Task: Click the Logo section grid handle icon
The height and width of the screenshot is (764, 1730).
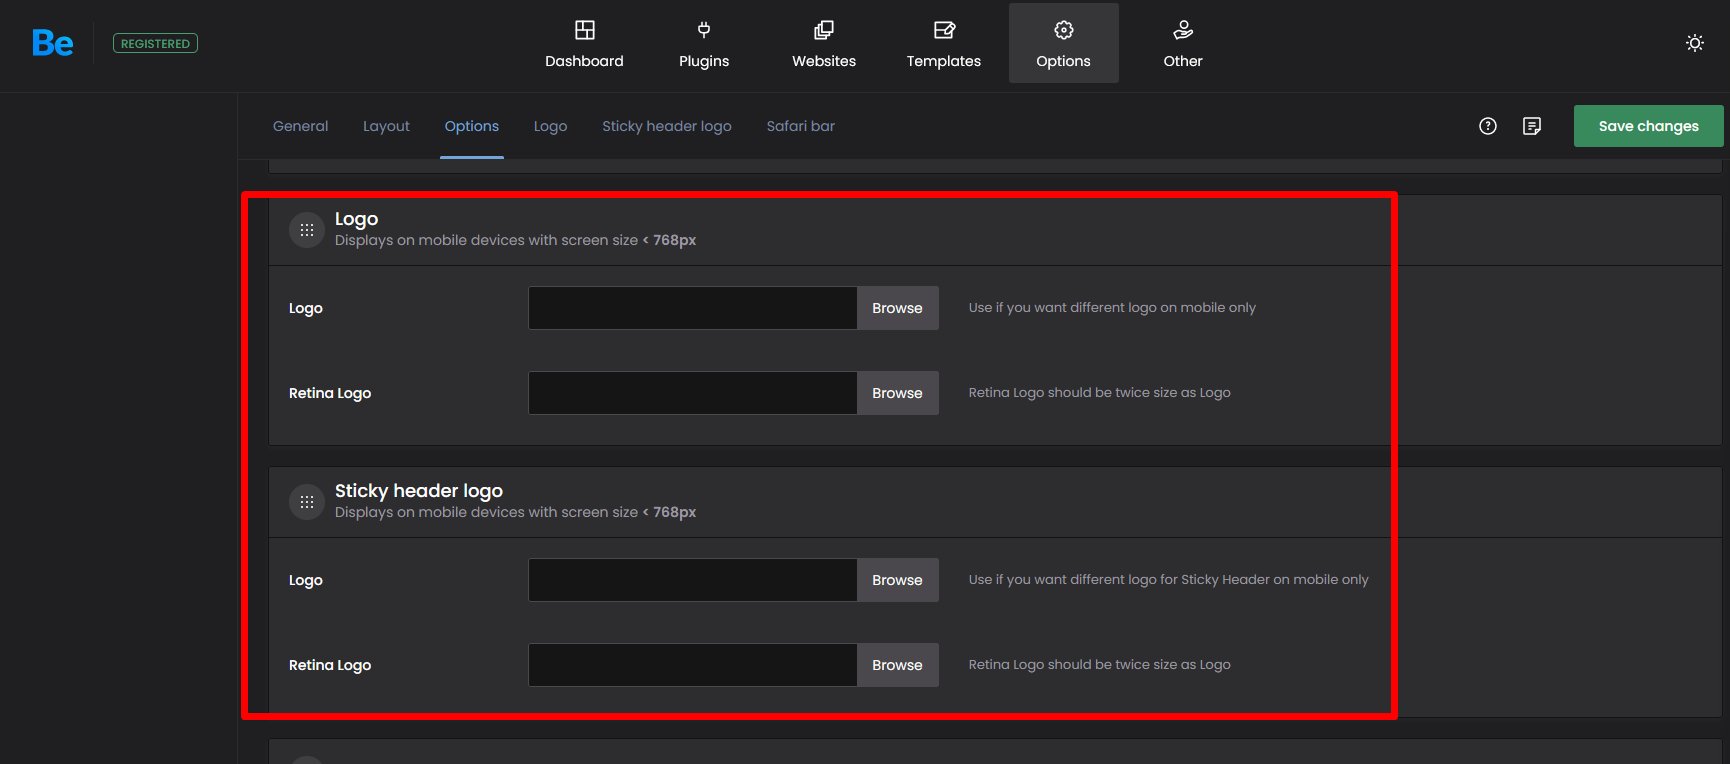Action: click(307, 230)
